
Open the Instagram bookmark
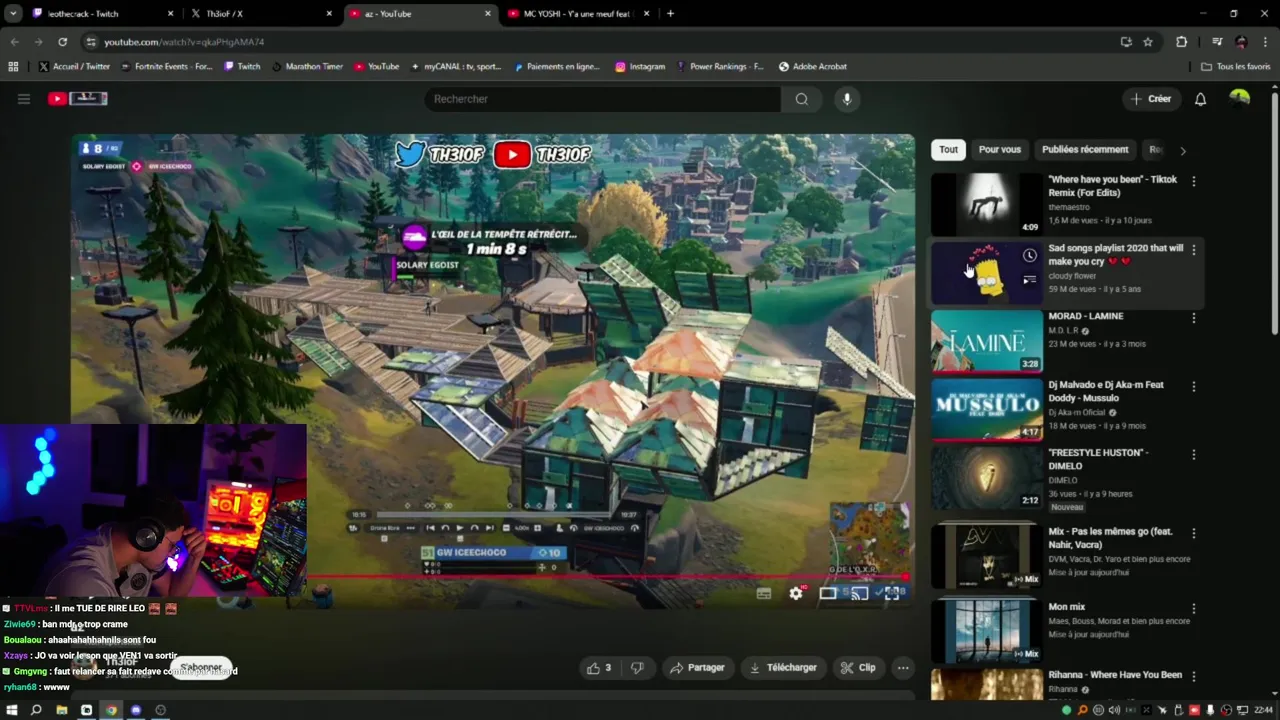coord(640,66)
